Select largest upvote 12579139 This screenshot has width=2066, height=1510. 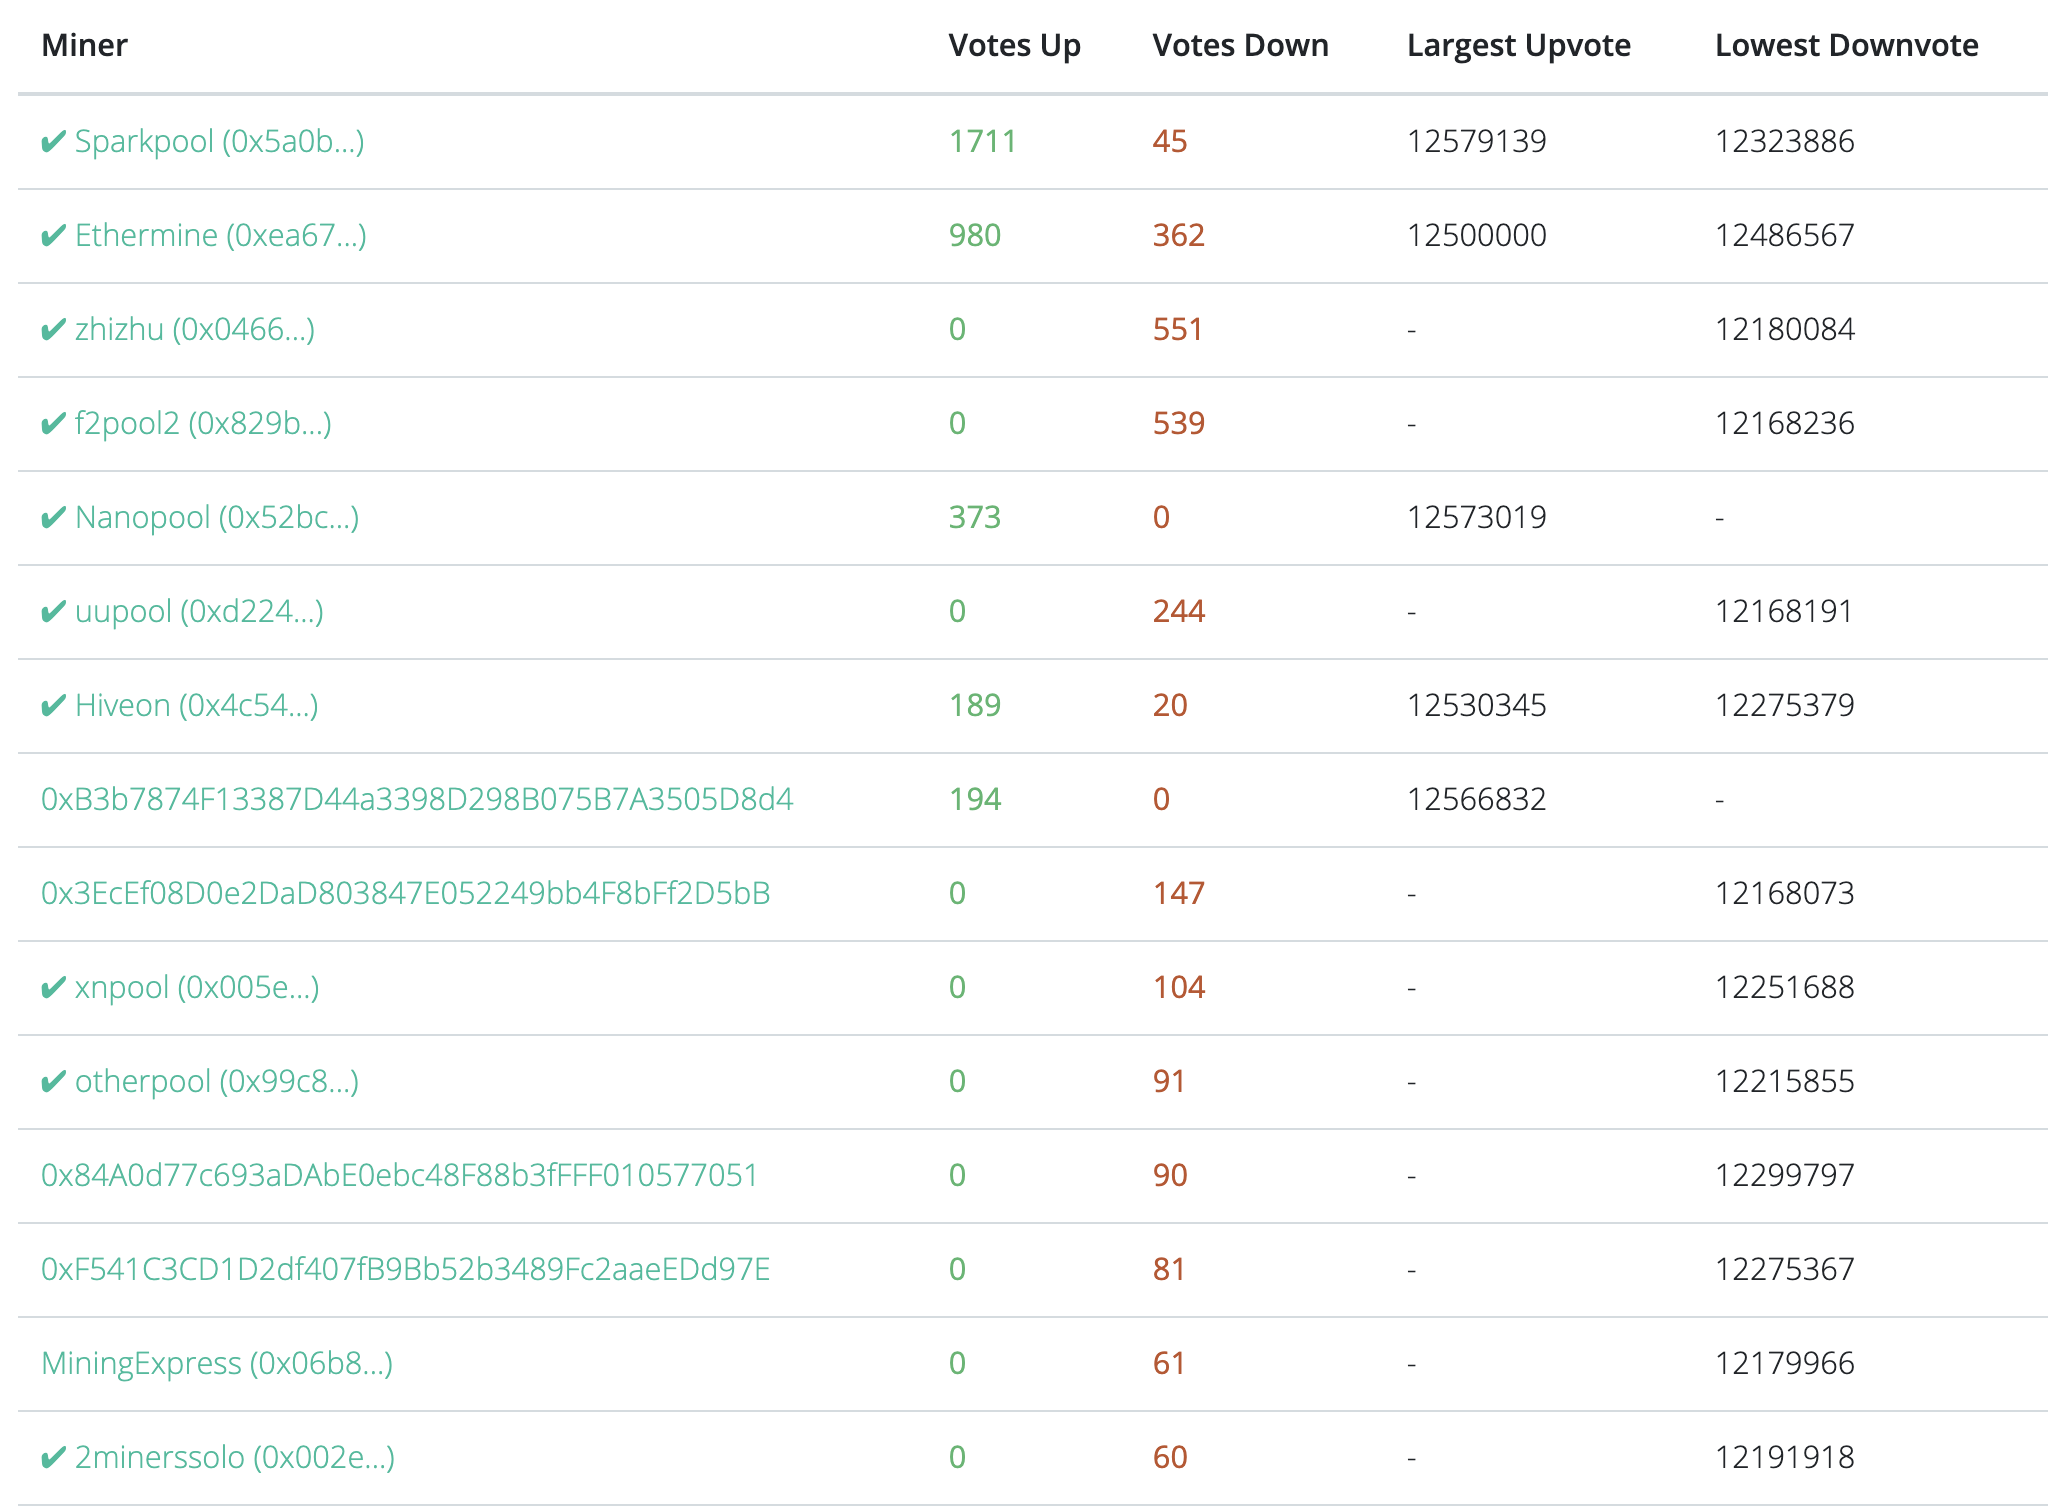point(1477,142)
